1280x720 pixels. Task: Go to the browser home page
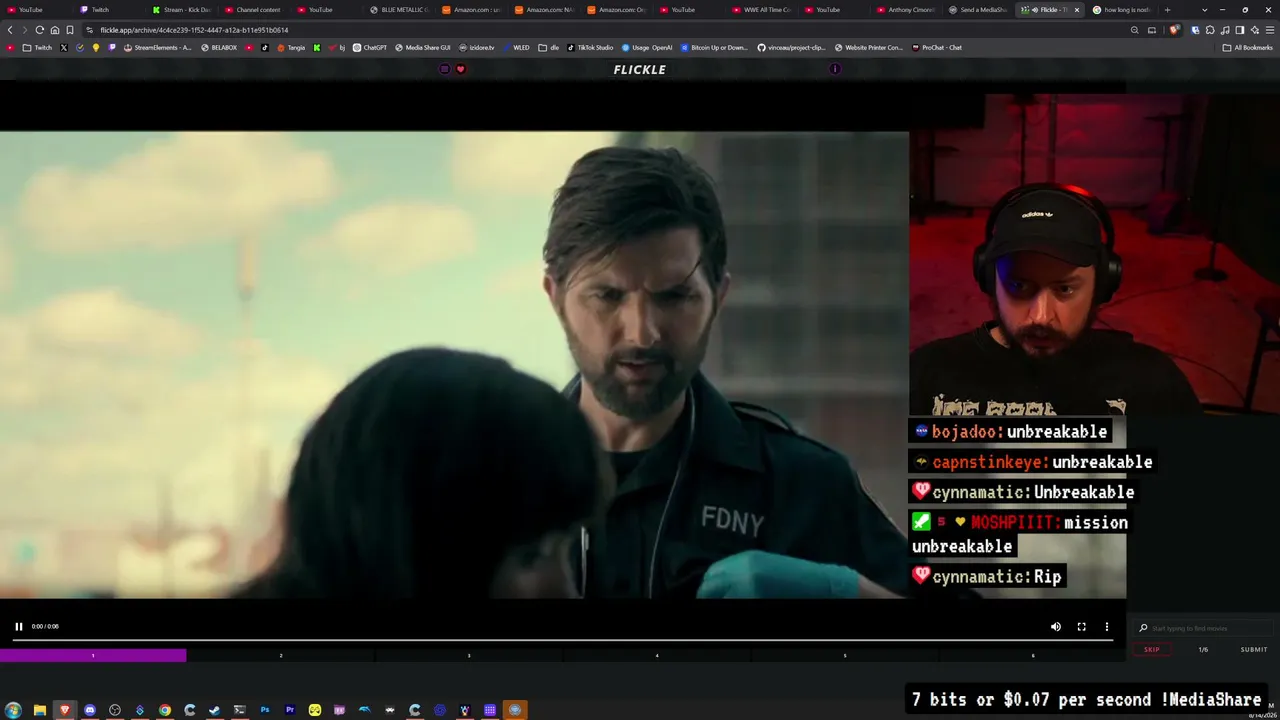(54, 30)
